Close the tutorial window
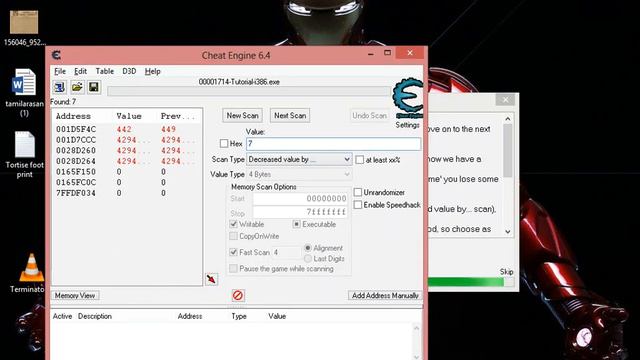Screen dimensions: 640x360 point(505,100)
